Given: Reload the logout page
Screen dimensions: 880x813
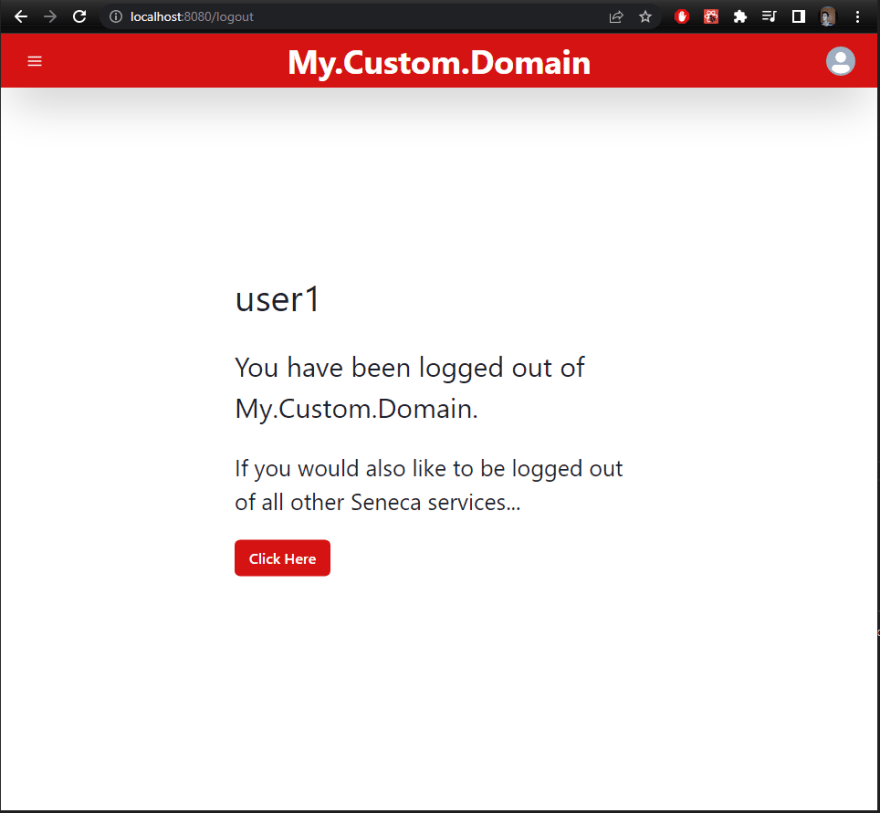Looking at the screenshot, I should 80,17.
